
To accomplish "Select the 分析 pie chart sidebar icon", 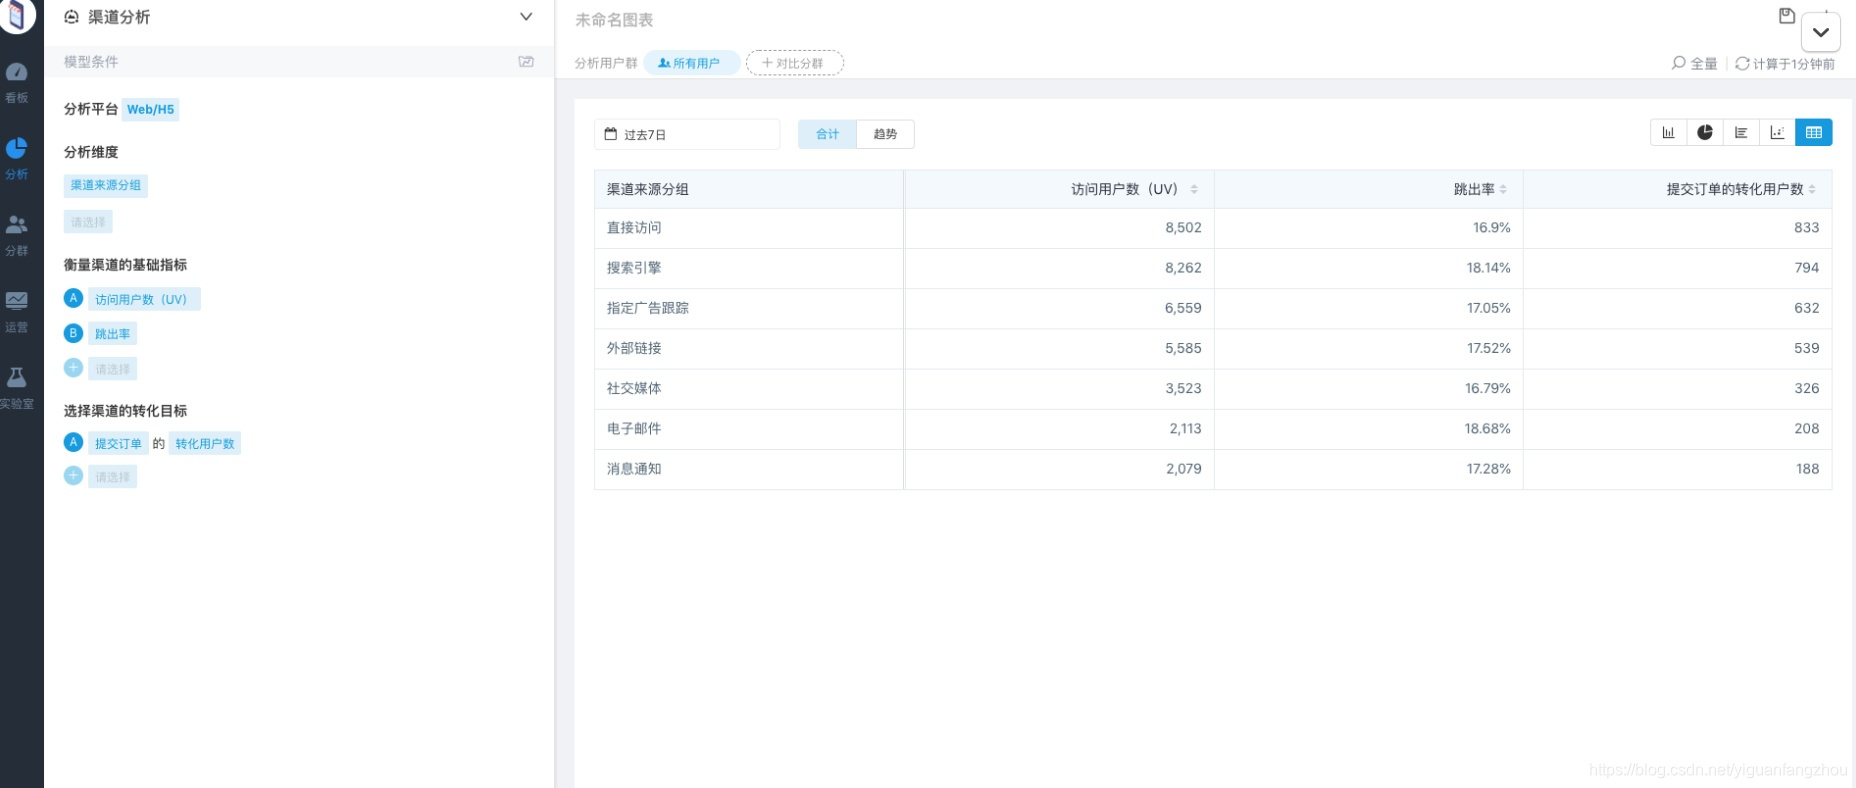I will [17, 158].
